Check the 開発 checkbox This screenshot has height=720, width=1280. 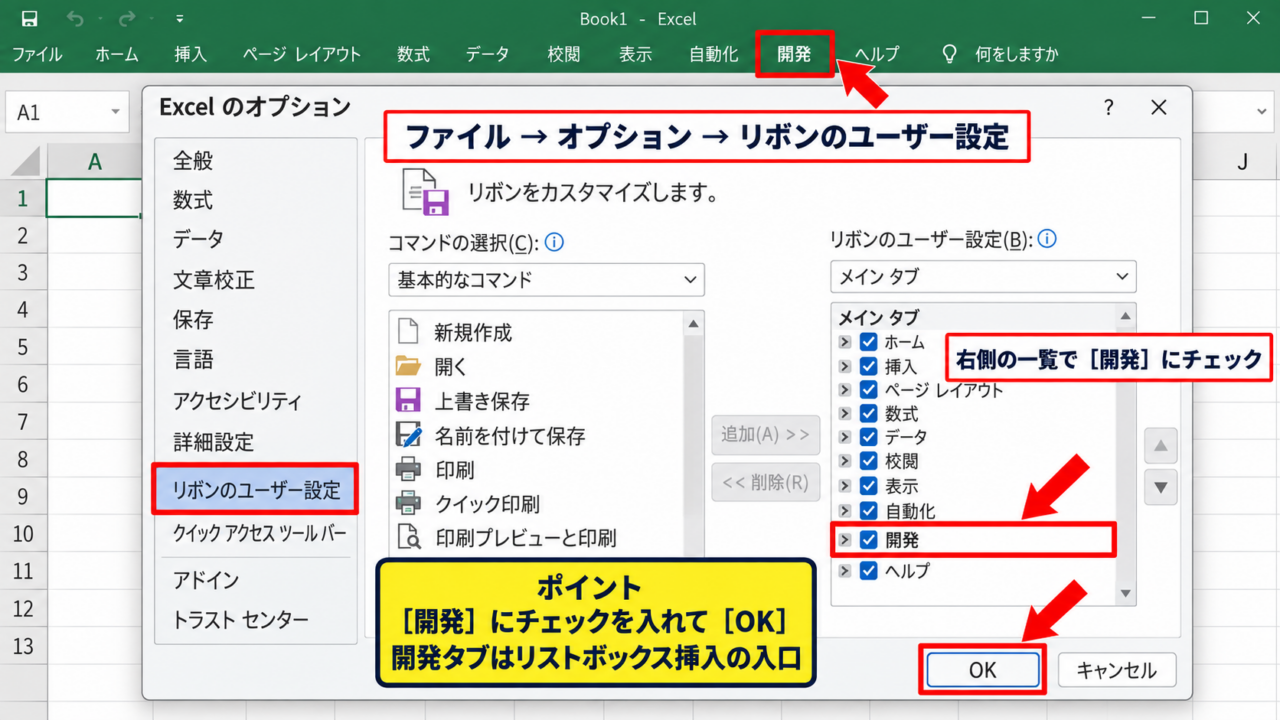click(x=868, y=540)
